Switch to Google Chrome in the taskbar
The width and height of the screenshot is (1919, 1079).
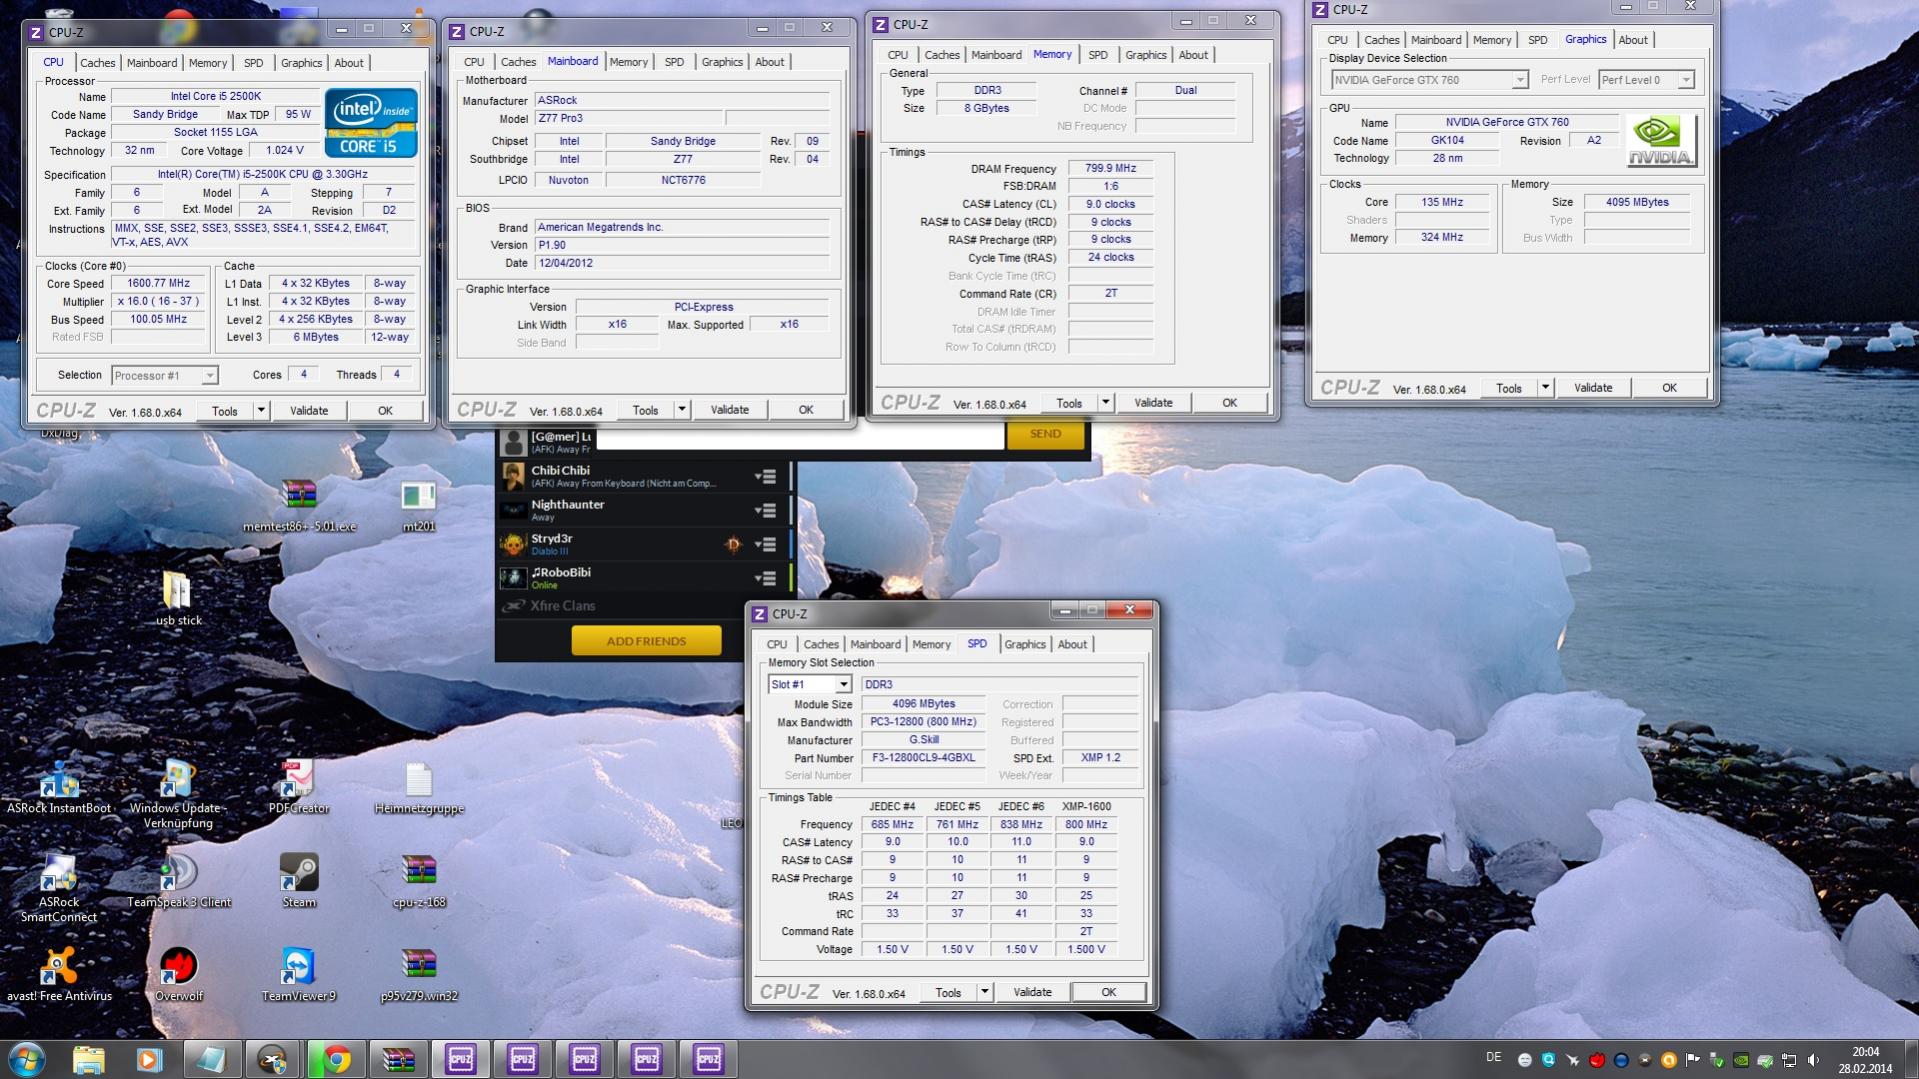click(x=336, y=1059)
